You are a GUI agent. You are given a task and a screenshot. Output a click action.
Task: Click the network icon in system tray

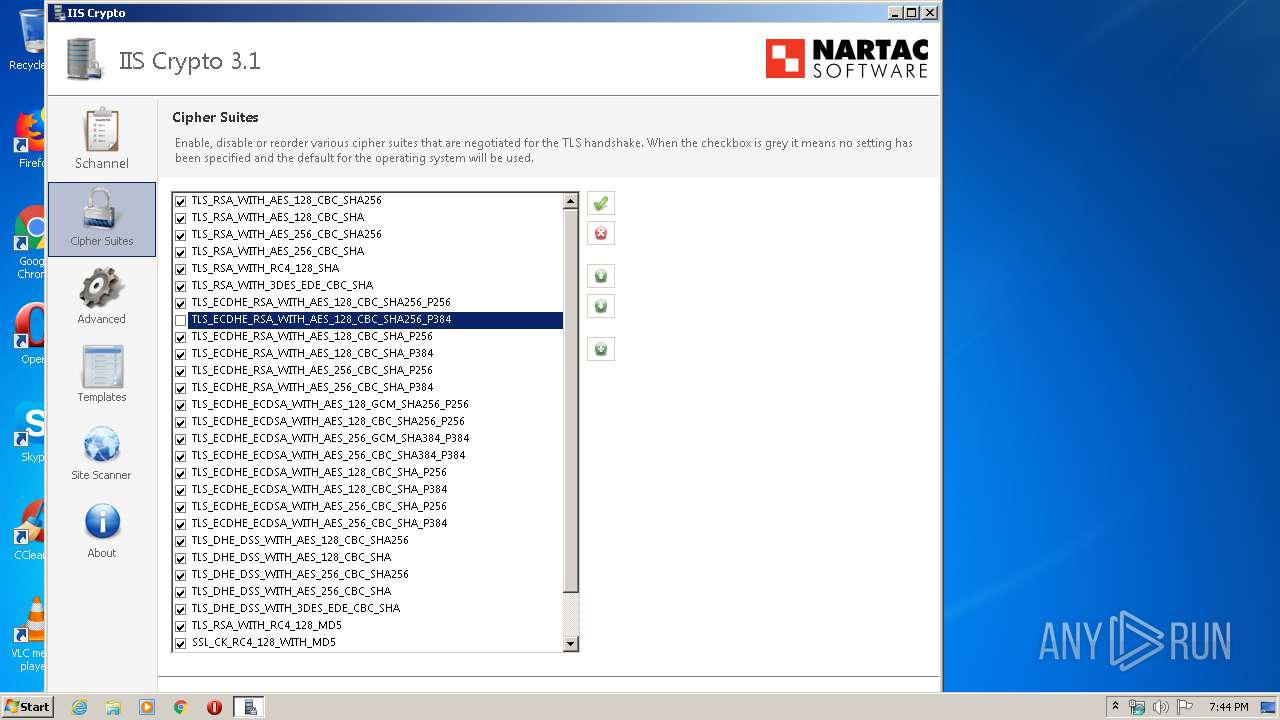pos(1137,707)
